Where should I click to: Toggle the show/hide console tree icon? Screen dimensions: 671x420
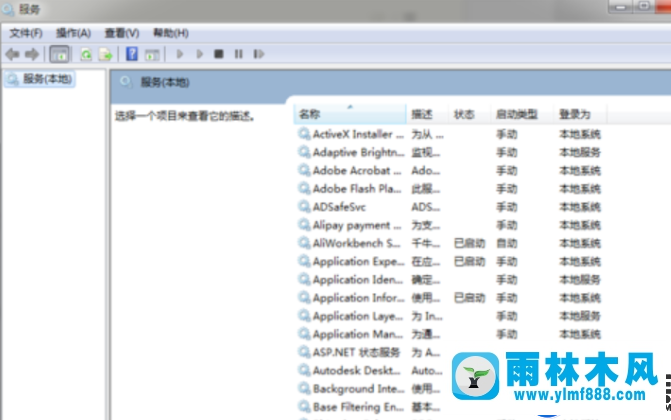59,54
